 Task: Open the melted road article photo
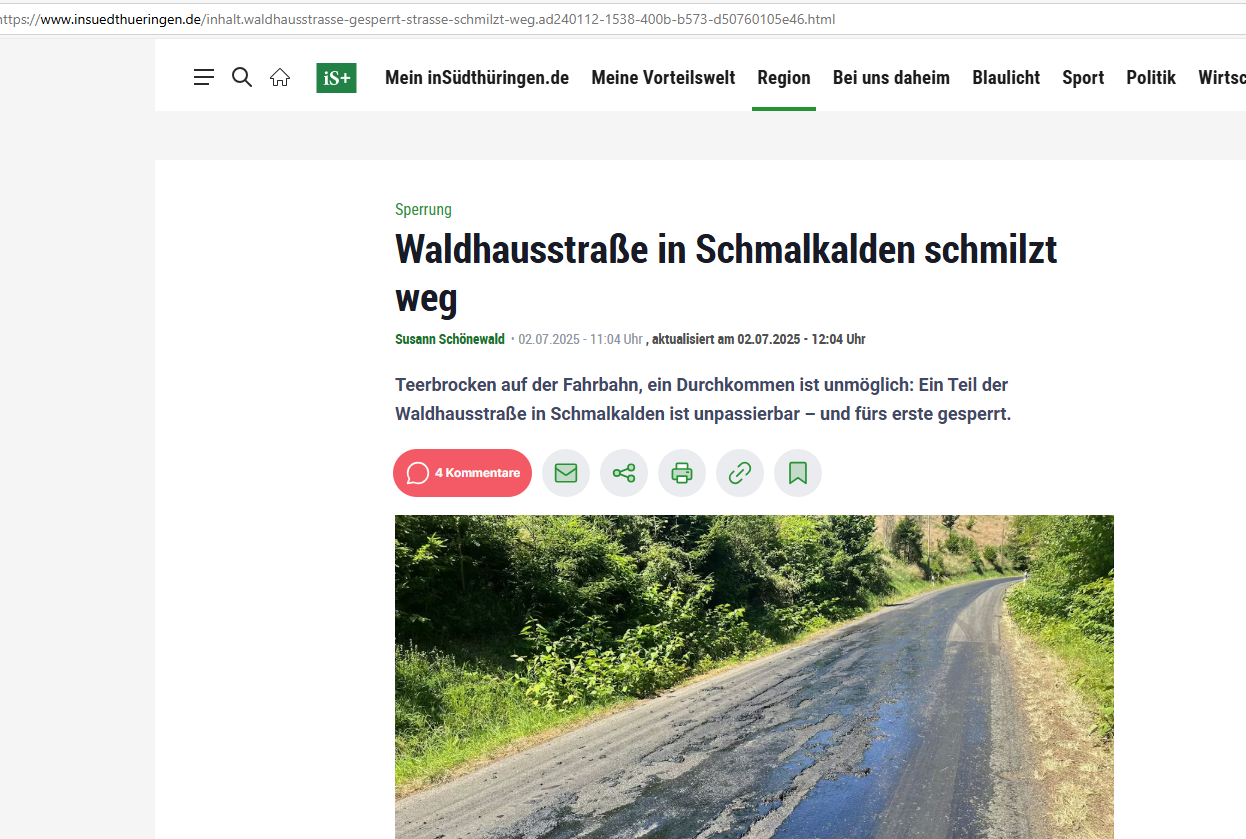coord(754,677)
